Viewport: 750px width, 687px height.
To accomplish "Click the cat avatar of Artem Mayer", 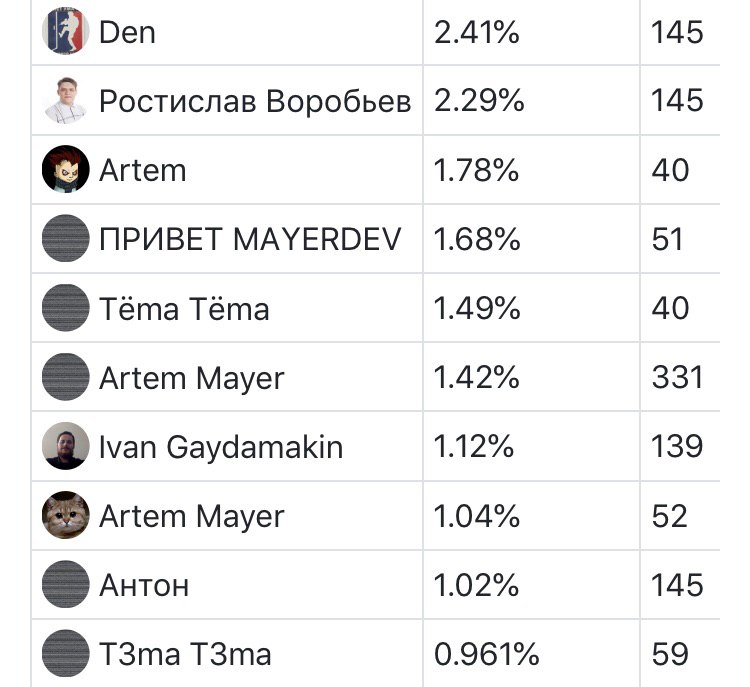I will [66, 515].
